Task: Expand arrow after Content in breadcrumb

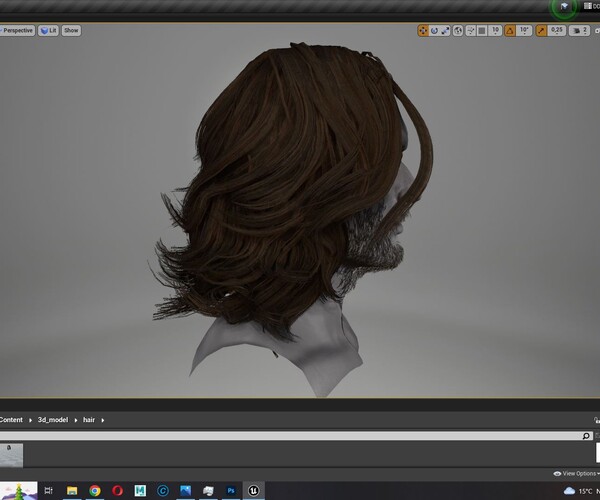Action: tap(30, 420)
